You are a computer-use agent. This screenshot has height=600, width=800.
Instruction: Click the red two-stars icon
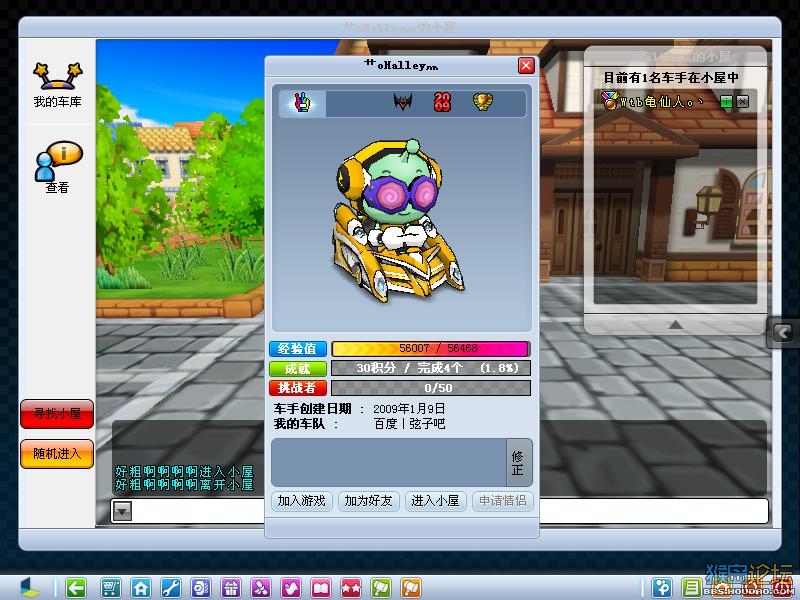pos(351,588)
